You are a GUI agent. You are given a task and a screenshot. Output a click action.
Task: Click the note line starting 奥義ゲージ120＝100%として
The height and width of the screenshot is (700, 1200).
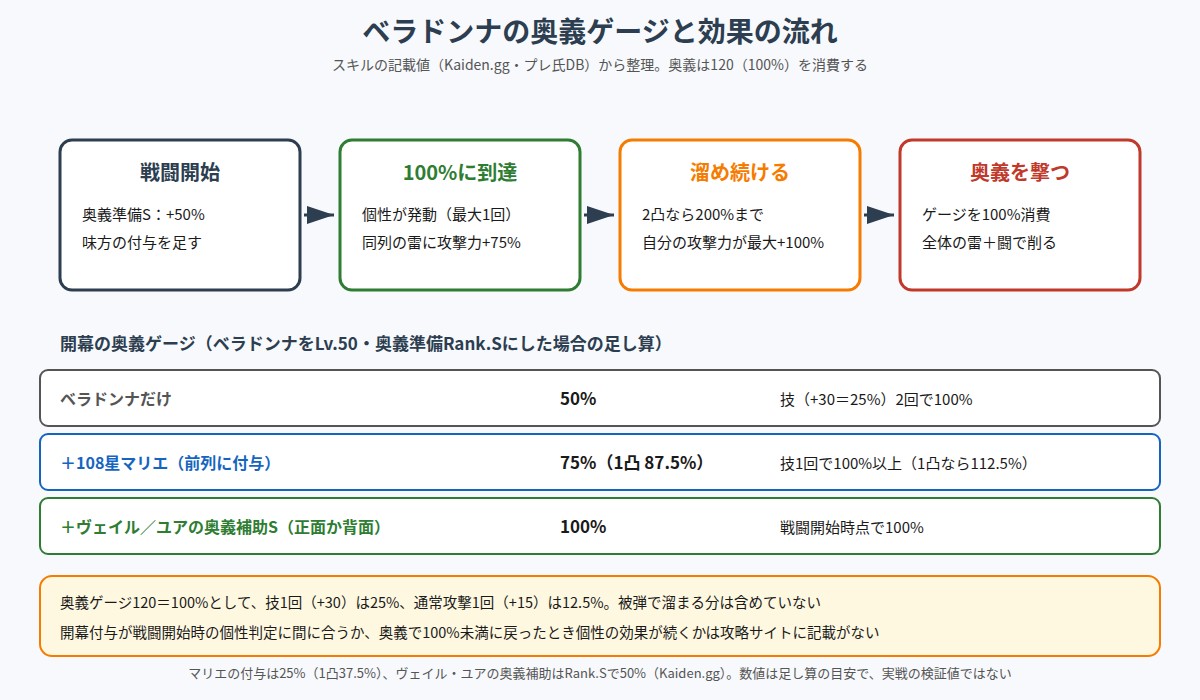pos(440,603)
